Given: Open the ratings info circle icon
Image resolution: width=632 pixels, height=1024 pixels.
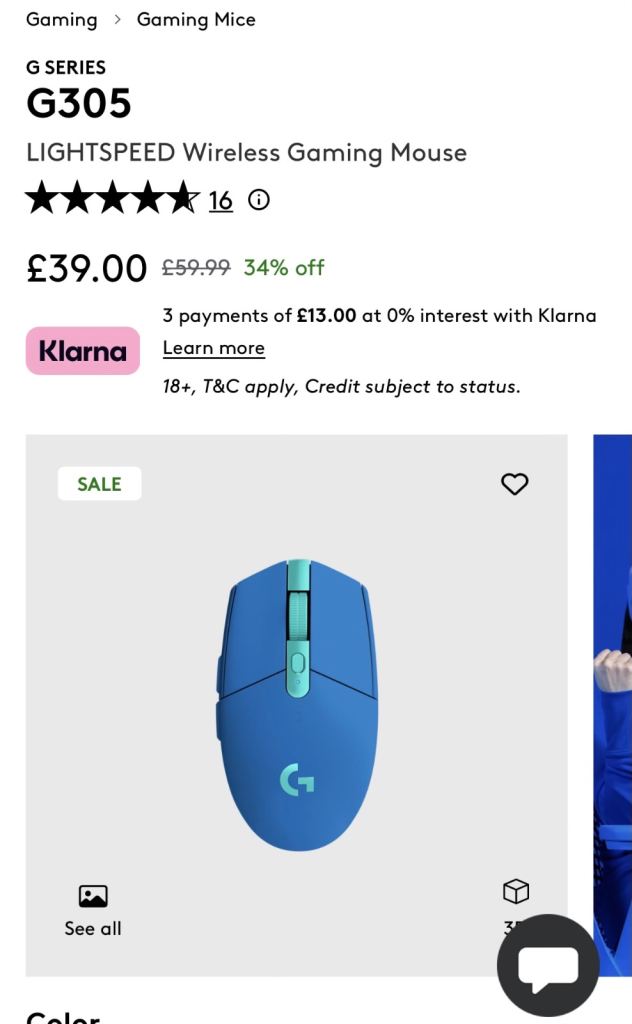Looking at the screenshot, I should [259, 200].
